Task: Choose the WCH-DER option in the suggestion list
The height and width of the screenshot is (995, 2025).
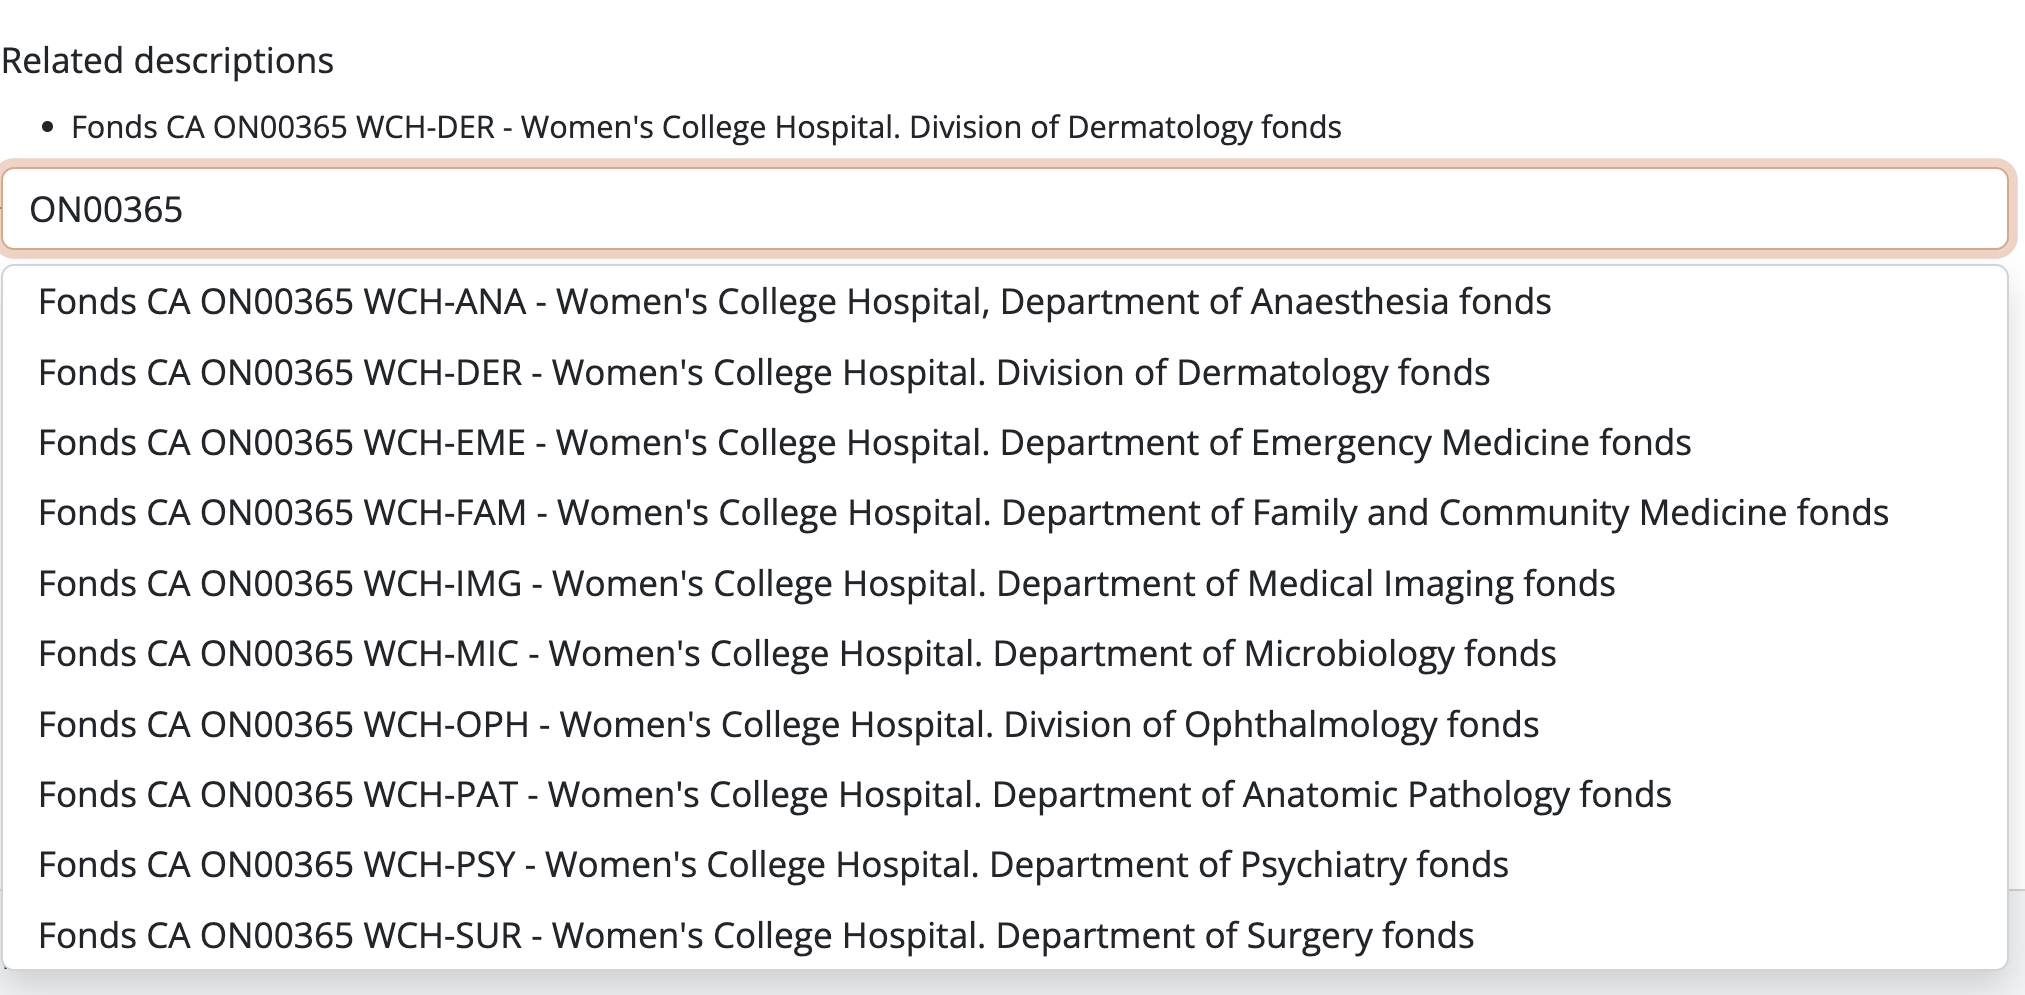Action: click(764, 373)
